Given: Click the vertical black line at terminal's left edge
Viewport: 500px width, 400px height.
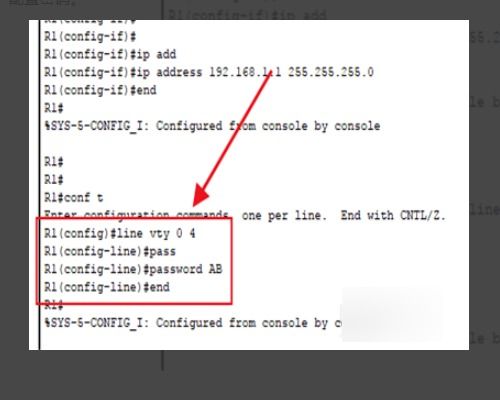Looking at the screenshot, I should pyautogui.click(x=39, y=185).
